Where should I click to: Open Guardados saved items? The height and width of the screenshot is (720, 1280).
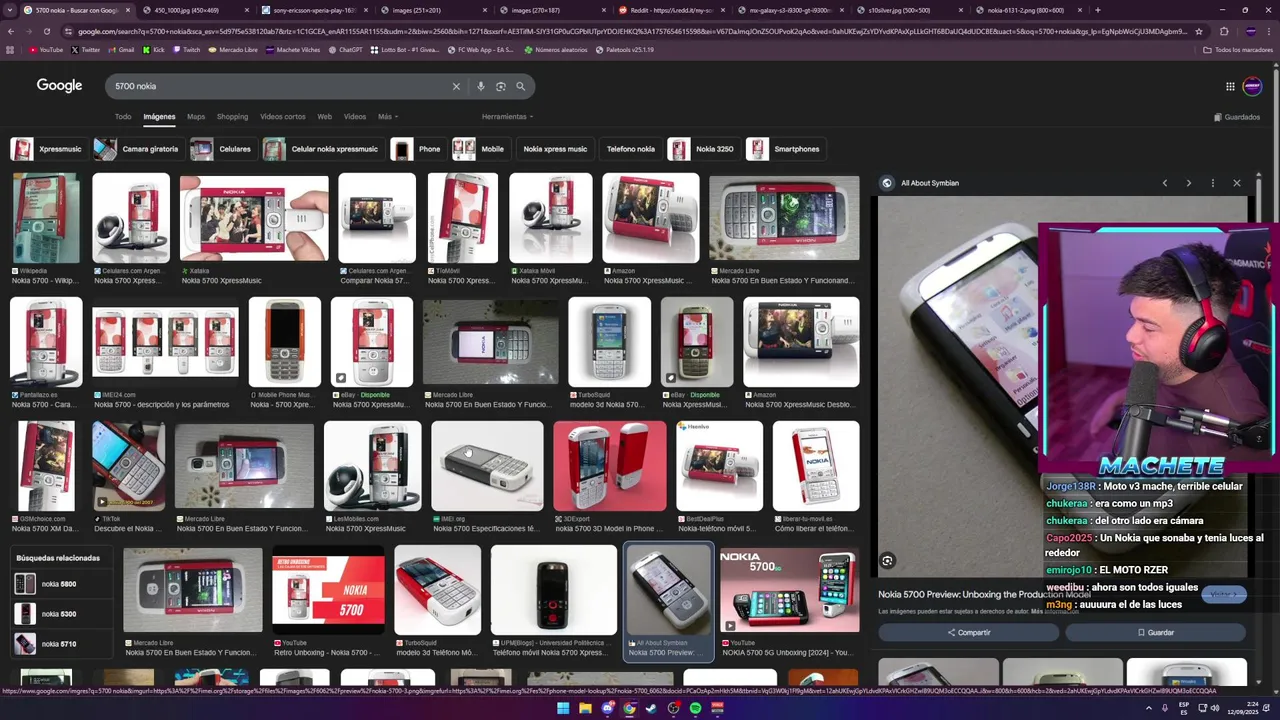[1236, 117]
